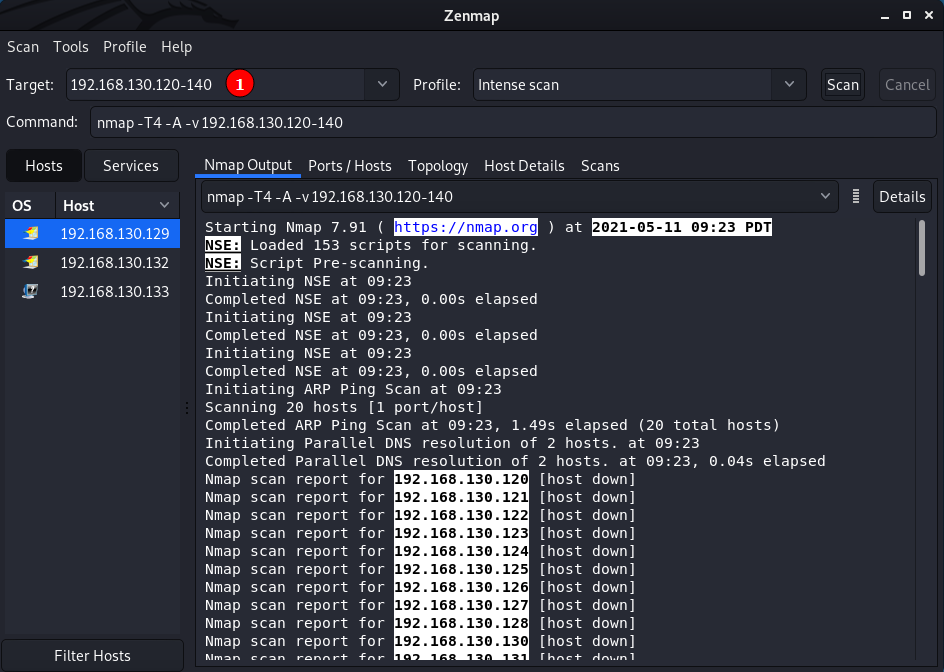Click IP 192.168.130.122 in output
Screen dimensions: 944x672
[x=461, y=515]
